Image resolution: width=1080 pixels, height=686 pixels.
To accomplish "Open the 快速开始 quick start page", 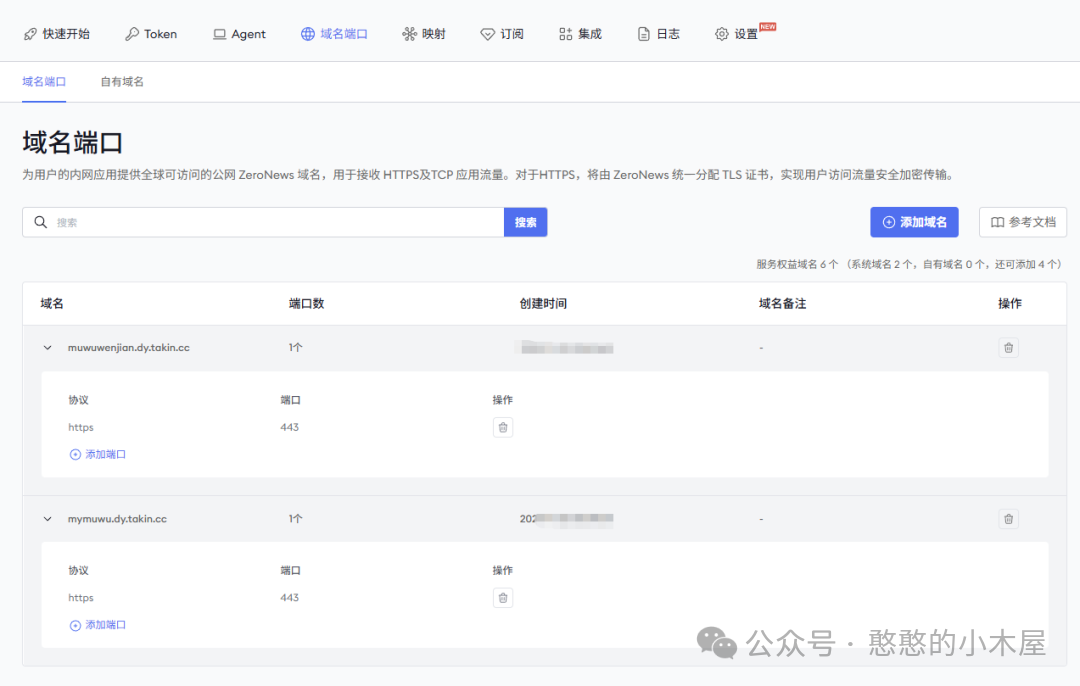I will pyautogui.click(x=56, y=34).
